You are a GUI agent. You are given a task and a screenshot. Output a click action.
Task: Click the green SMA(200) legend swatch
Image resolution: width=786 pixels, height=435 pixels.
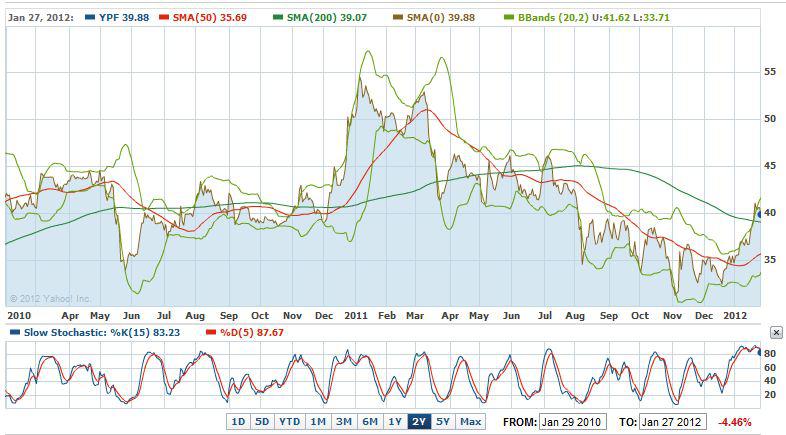coord(278,18)
